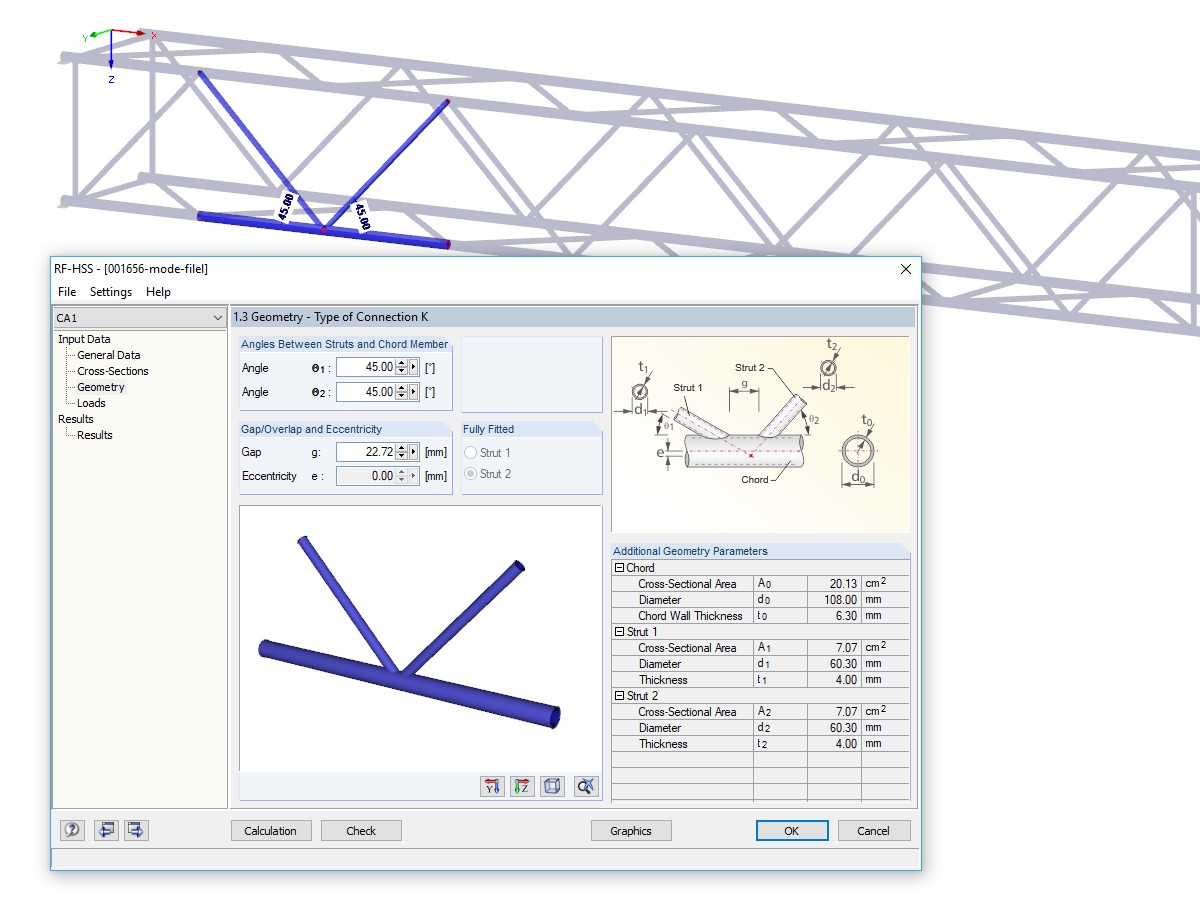Click the Calculation button
Screen dimensions: 1200x900
click(271, 831)
